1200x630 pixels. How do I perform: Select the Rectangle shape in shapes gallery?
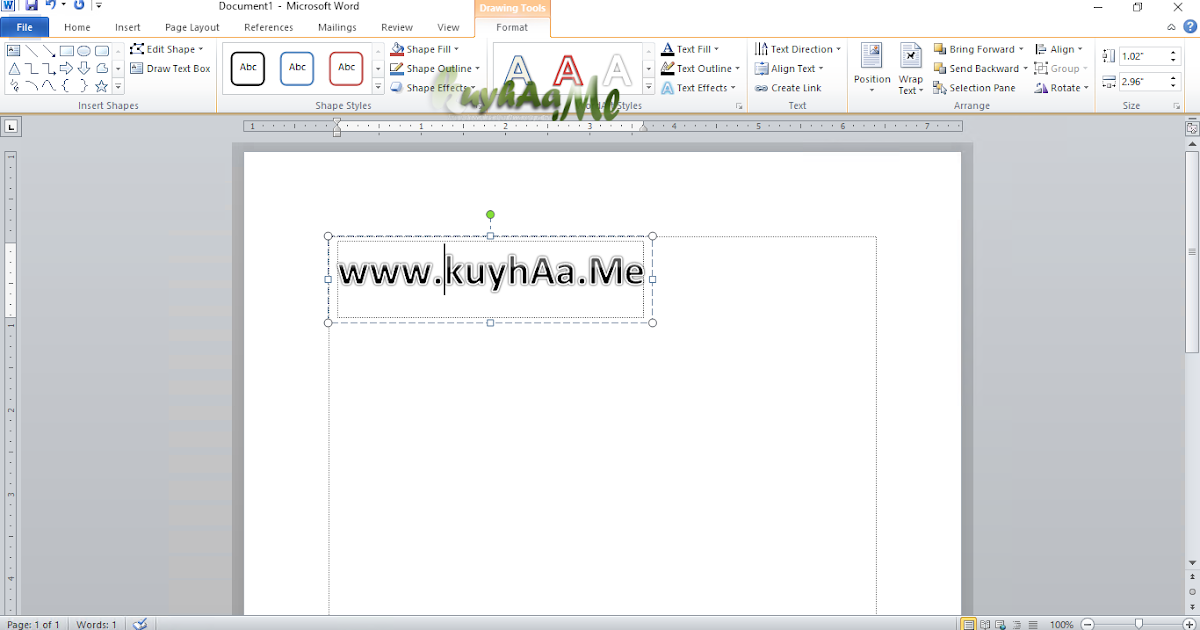click(x=66, y=50)
